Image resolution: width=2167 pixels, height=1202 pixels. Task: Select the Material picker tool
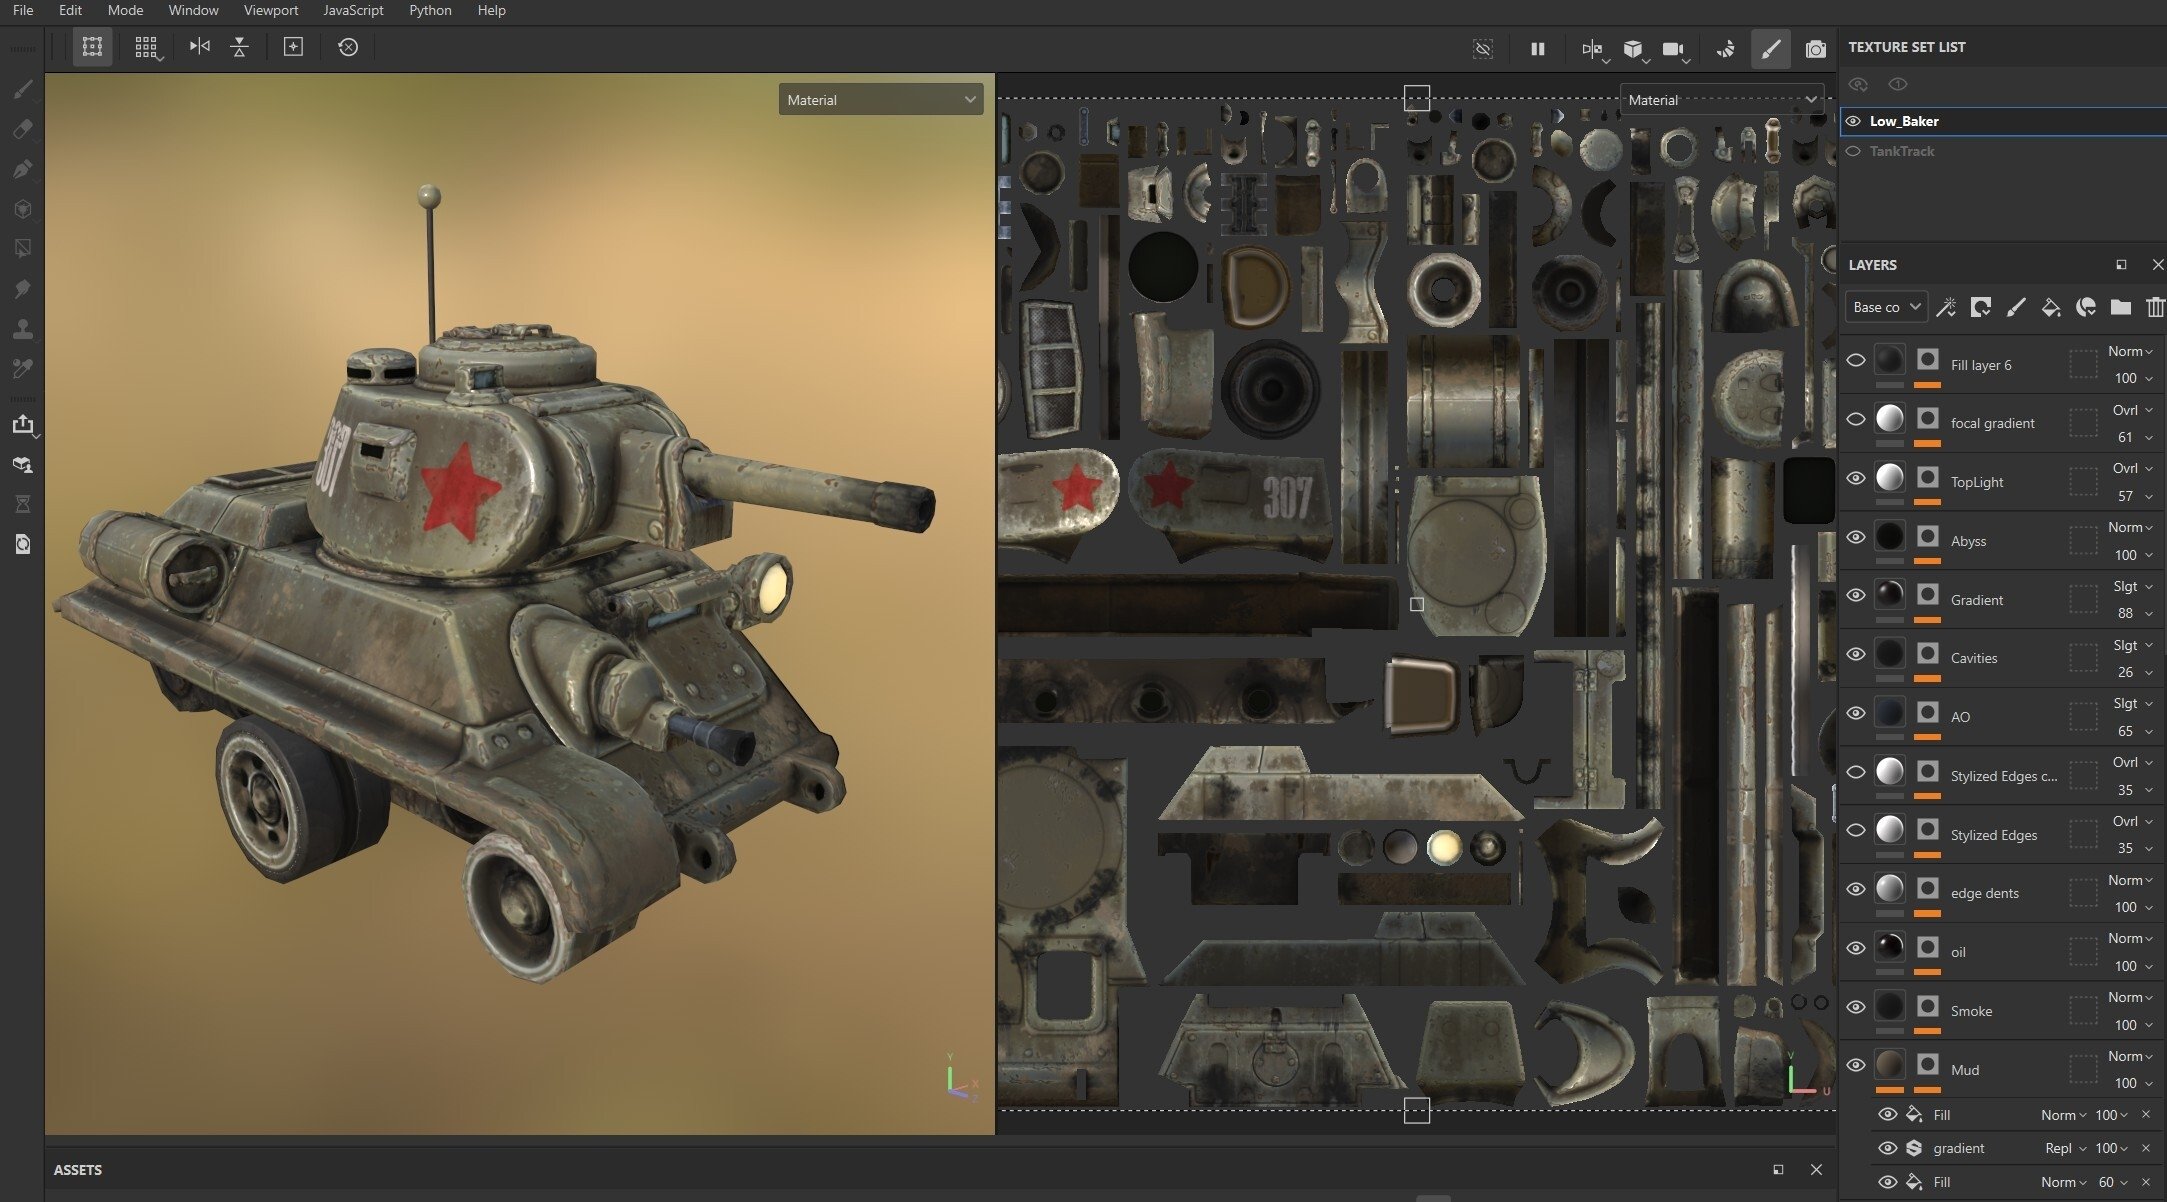[22, 369]
